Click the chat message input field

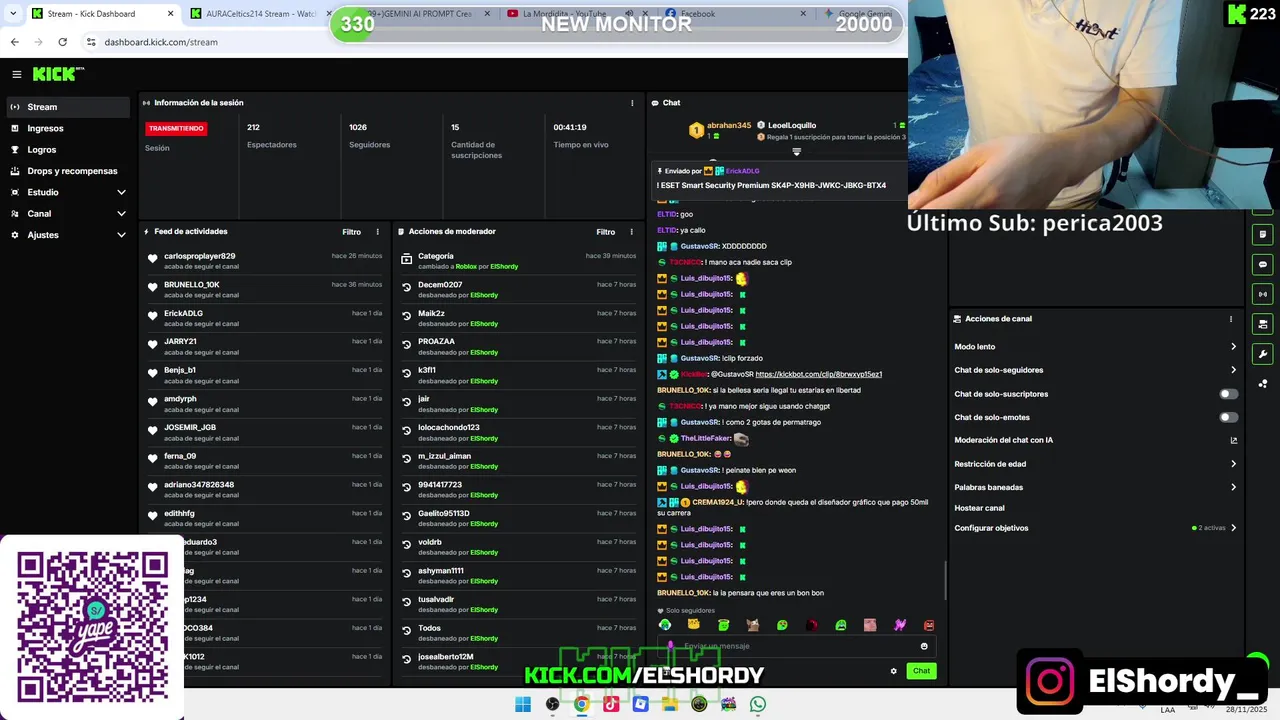pos(797,646)
